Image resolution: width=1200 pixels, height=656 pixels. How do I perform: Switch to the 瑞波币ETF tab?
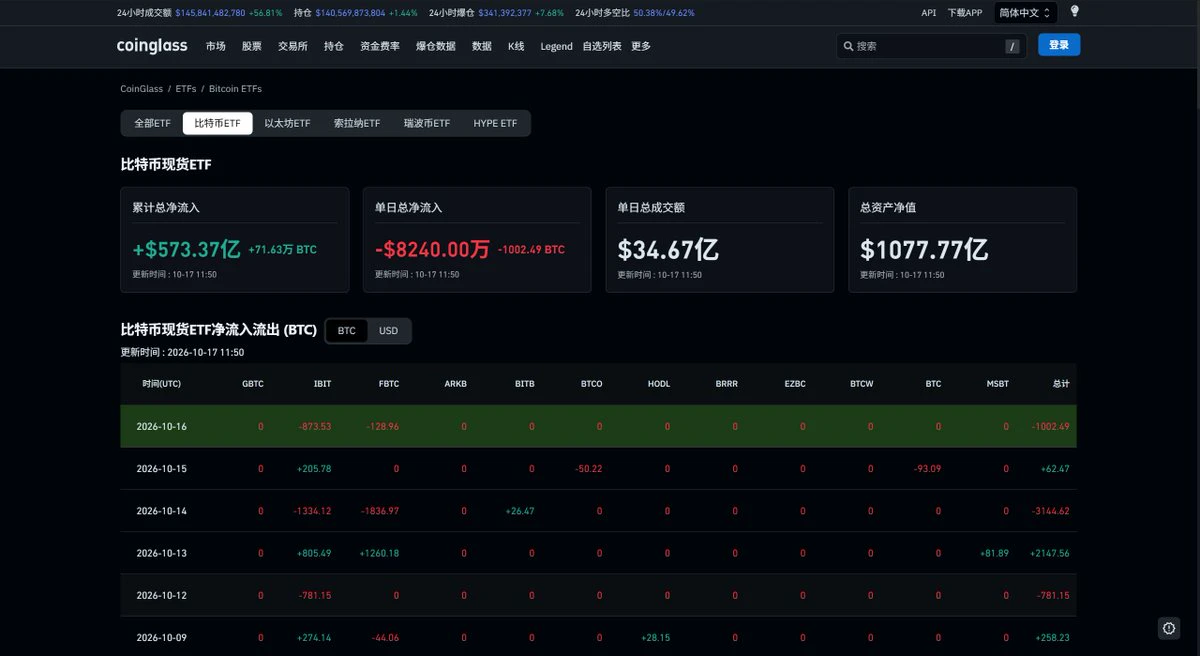[427, 123]
